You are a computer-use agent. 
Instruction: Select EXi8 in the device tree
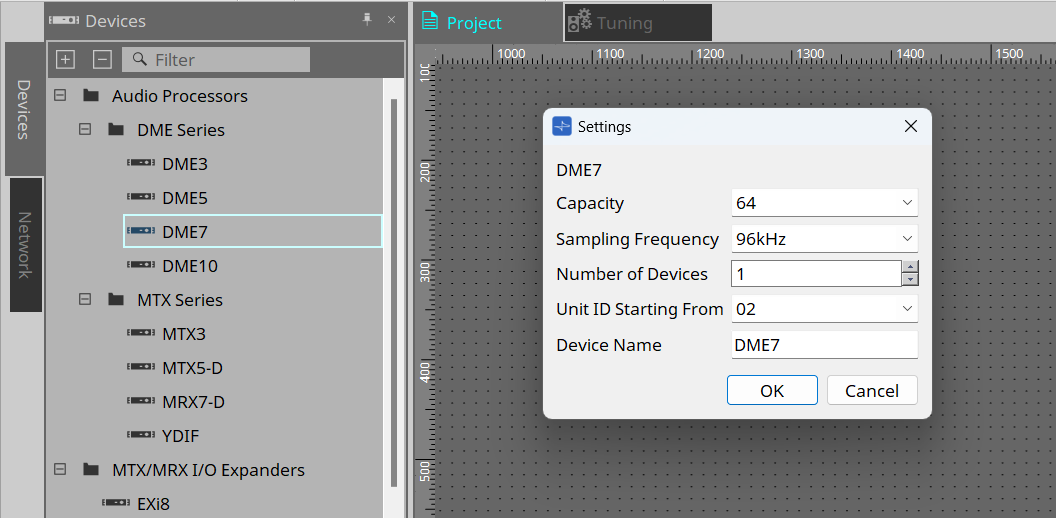click(154, 503)
